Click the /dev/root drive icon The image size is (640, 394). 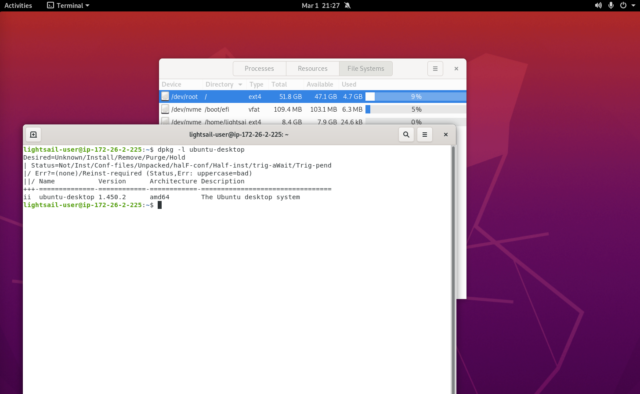[165, 96]
